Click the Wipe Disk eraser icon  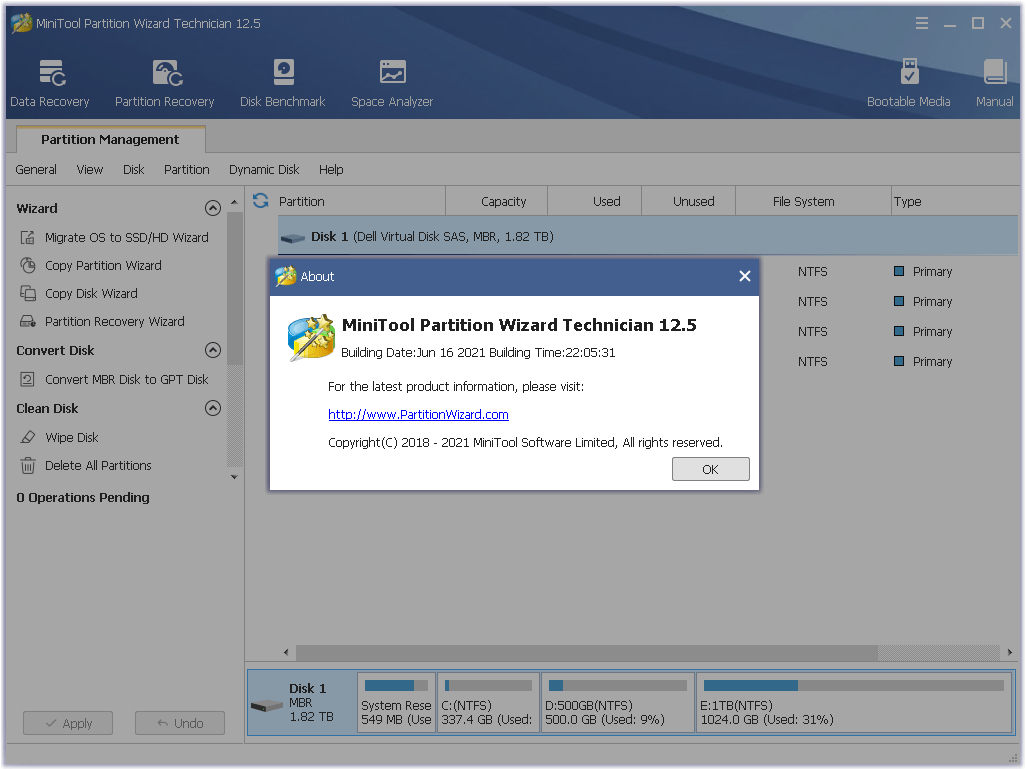[28, 437]
